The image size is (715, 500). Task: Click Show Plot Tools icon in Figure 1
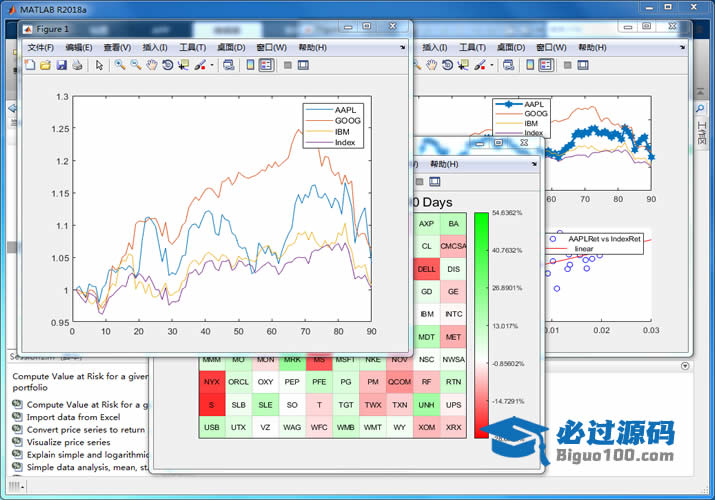[x=303, y=65]
